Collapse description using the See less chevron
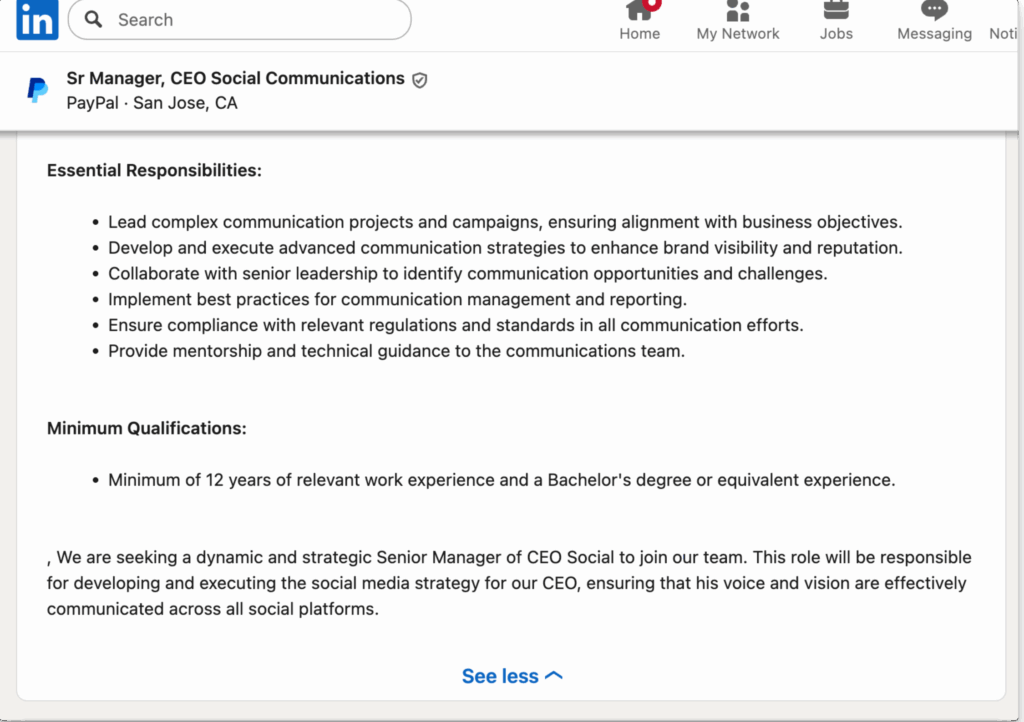1024x722 pixels. (554, 676)
